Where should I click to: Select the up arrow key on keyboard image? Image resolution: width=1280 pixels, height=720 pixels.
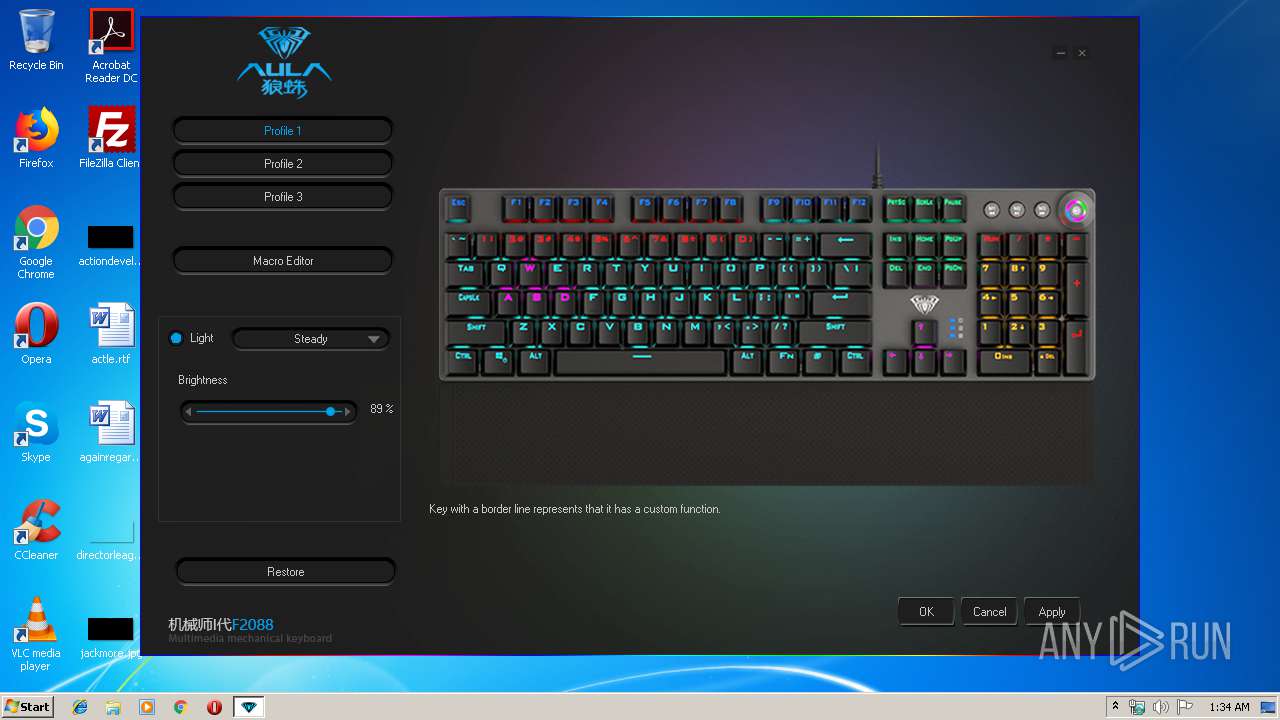[x=922, y=331]
